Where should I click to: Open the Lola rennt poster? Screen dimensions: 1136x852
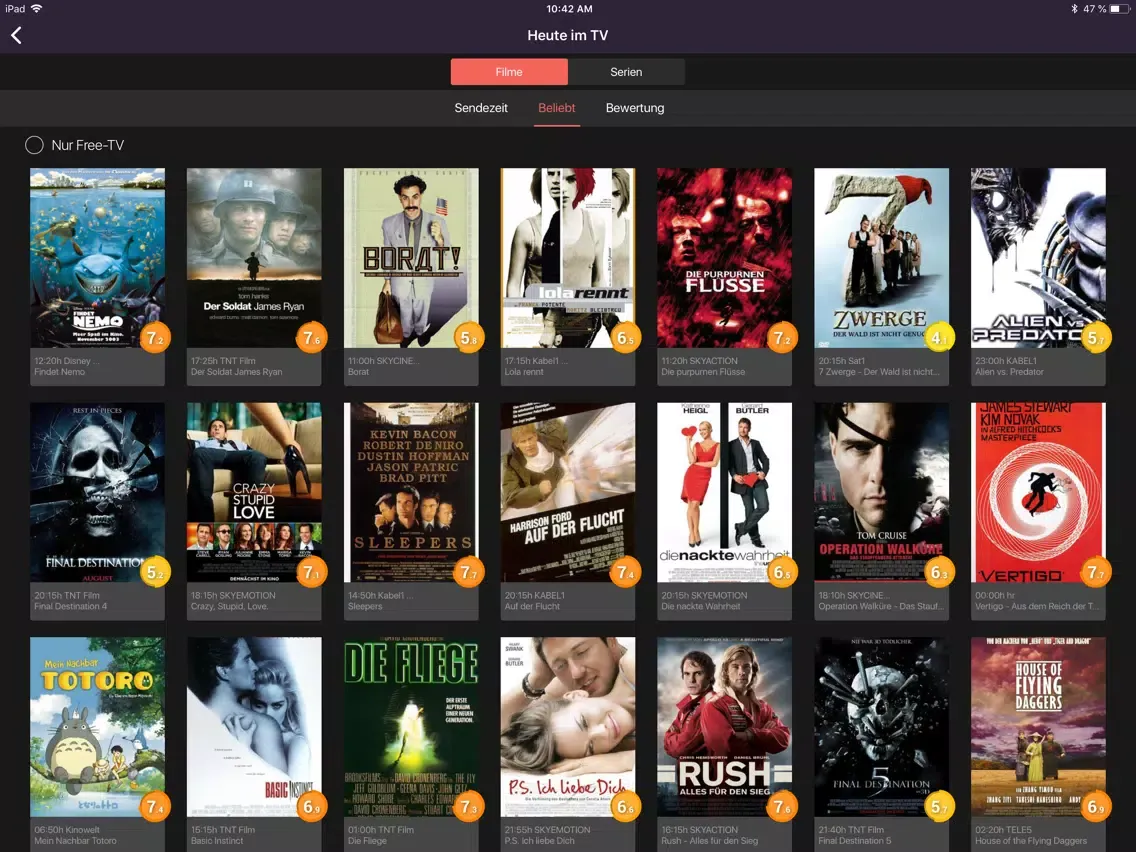(x=567, y=258)
